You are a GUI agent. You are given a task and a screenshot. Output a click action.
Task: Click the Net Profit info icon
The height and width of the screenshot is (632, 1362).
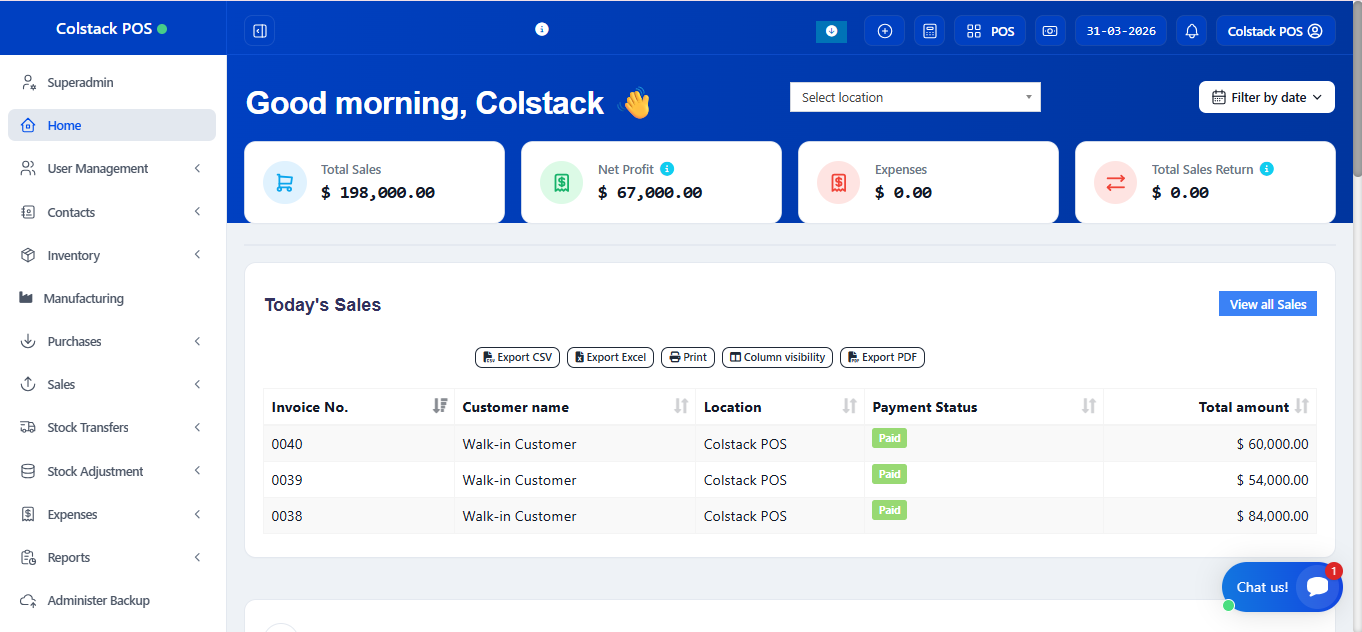click(667, 169)
